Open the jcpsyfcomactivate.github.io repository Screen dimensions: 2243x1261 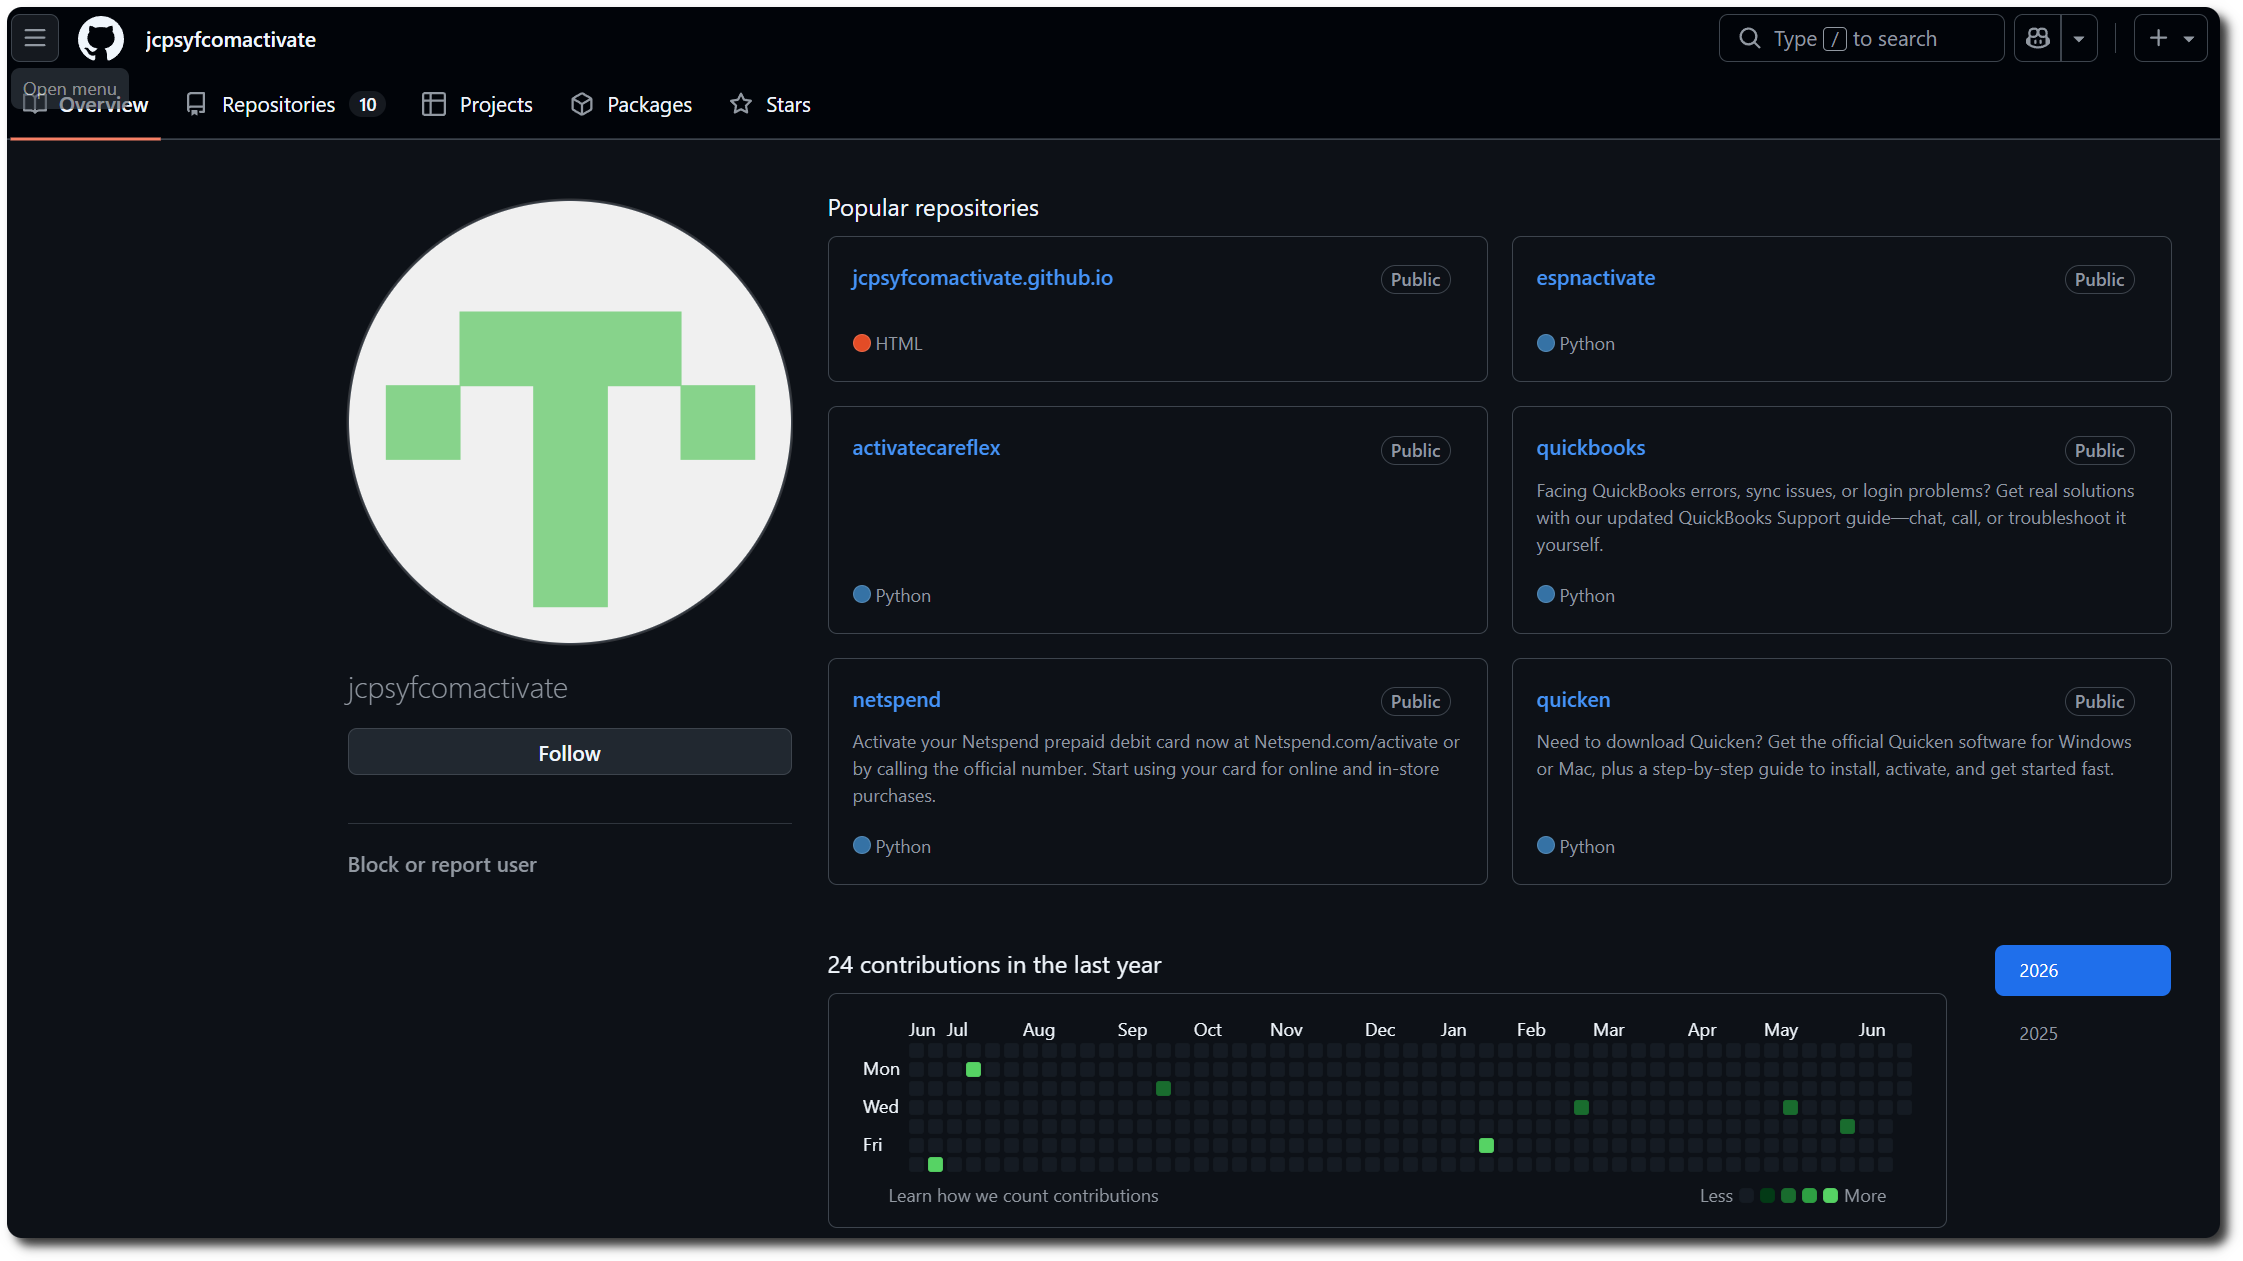point(982,278)
